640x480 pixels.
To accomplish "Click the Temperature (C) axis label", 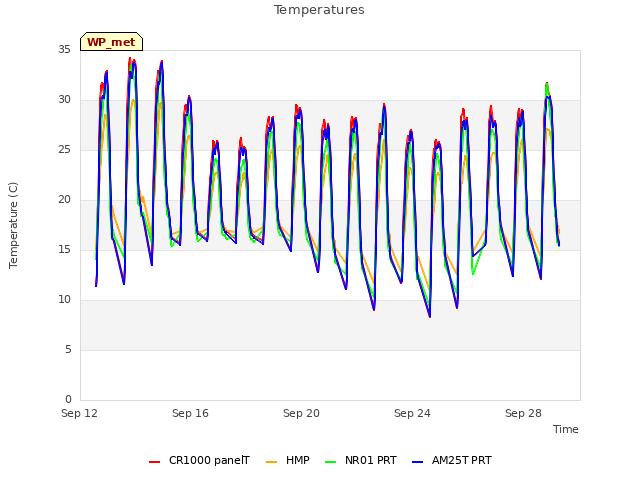I will coord(13,225).
